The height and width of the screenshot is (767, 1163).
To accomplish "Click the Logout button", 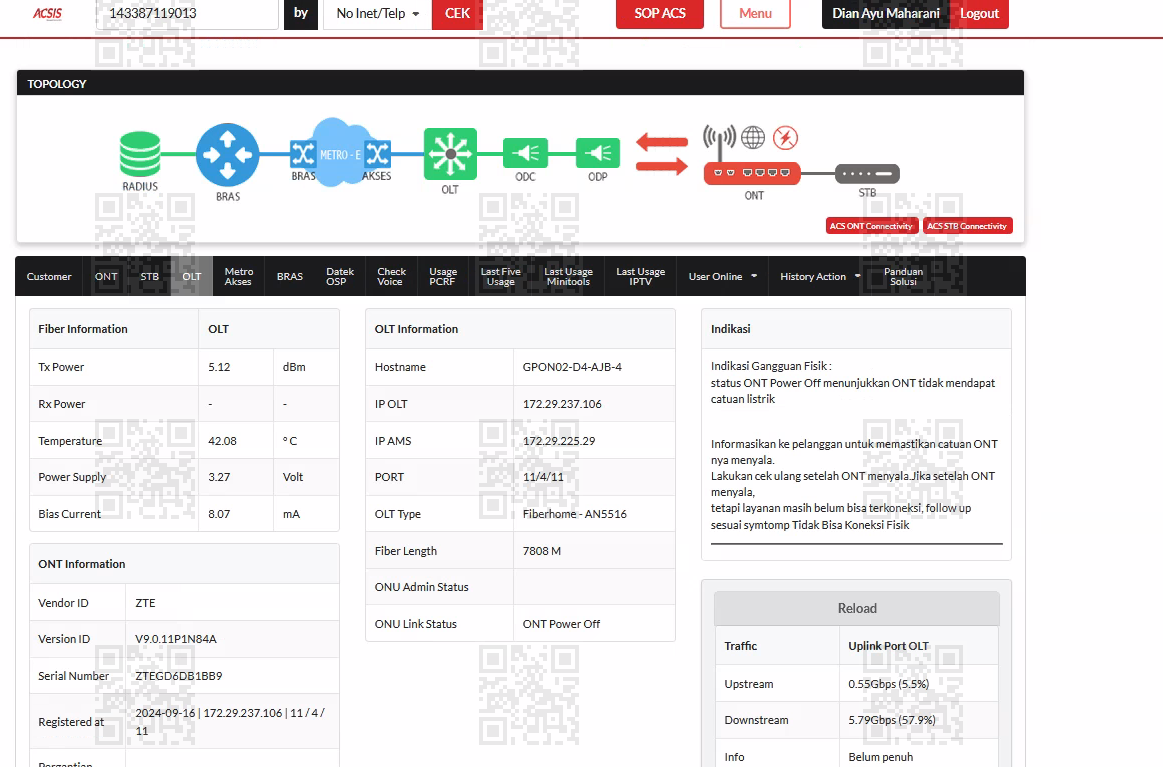I will (x=979, y=13).
